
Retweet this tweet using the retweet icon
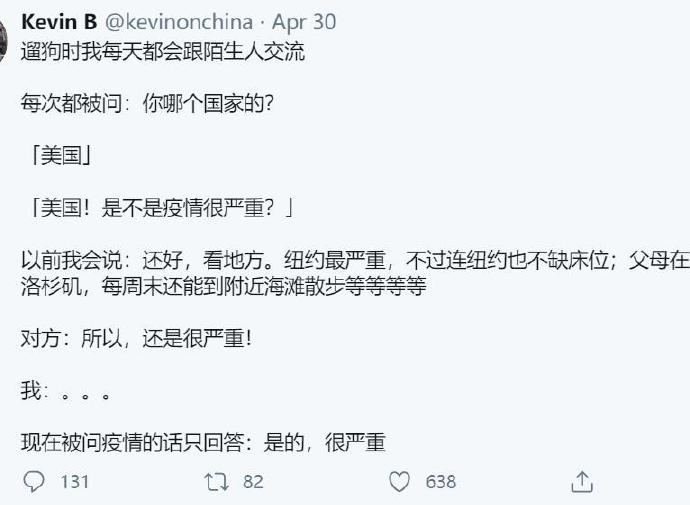click(x=215, y=482)
